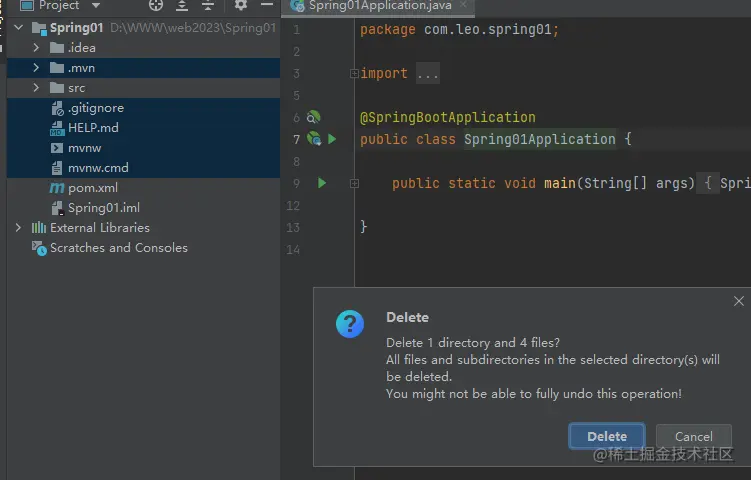Click the Spring01Application class name

click(x=540, y=139)
